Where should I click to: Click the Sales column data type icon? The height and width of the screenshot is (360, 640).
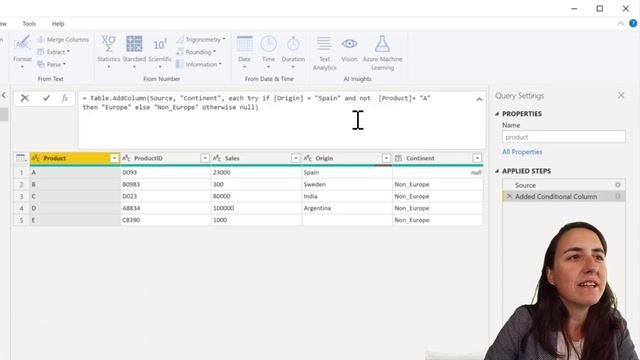(217, 158)
